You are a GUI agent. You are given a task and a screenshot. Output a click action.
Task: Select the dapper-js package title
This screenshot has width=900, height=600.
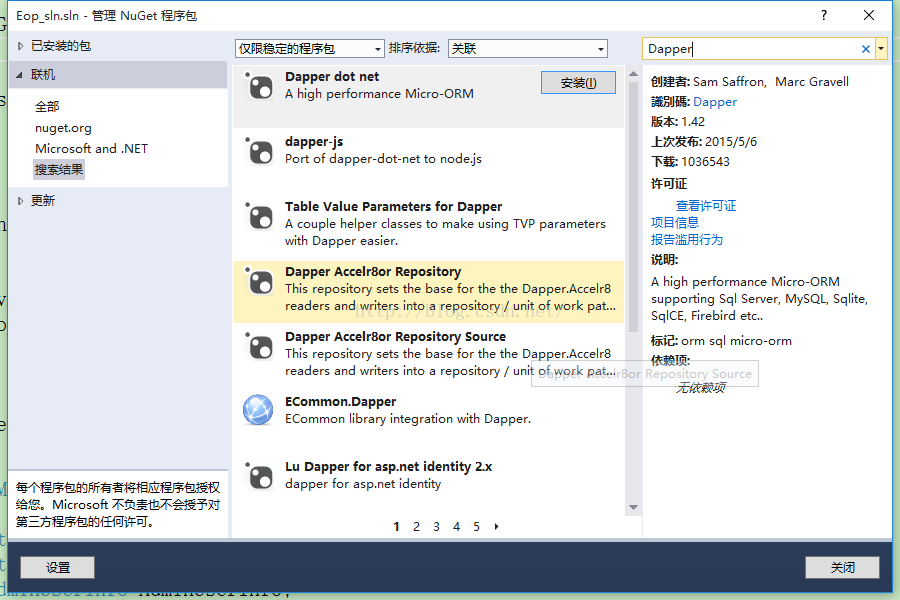314,141
